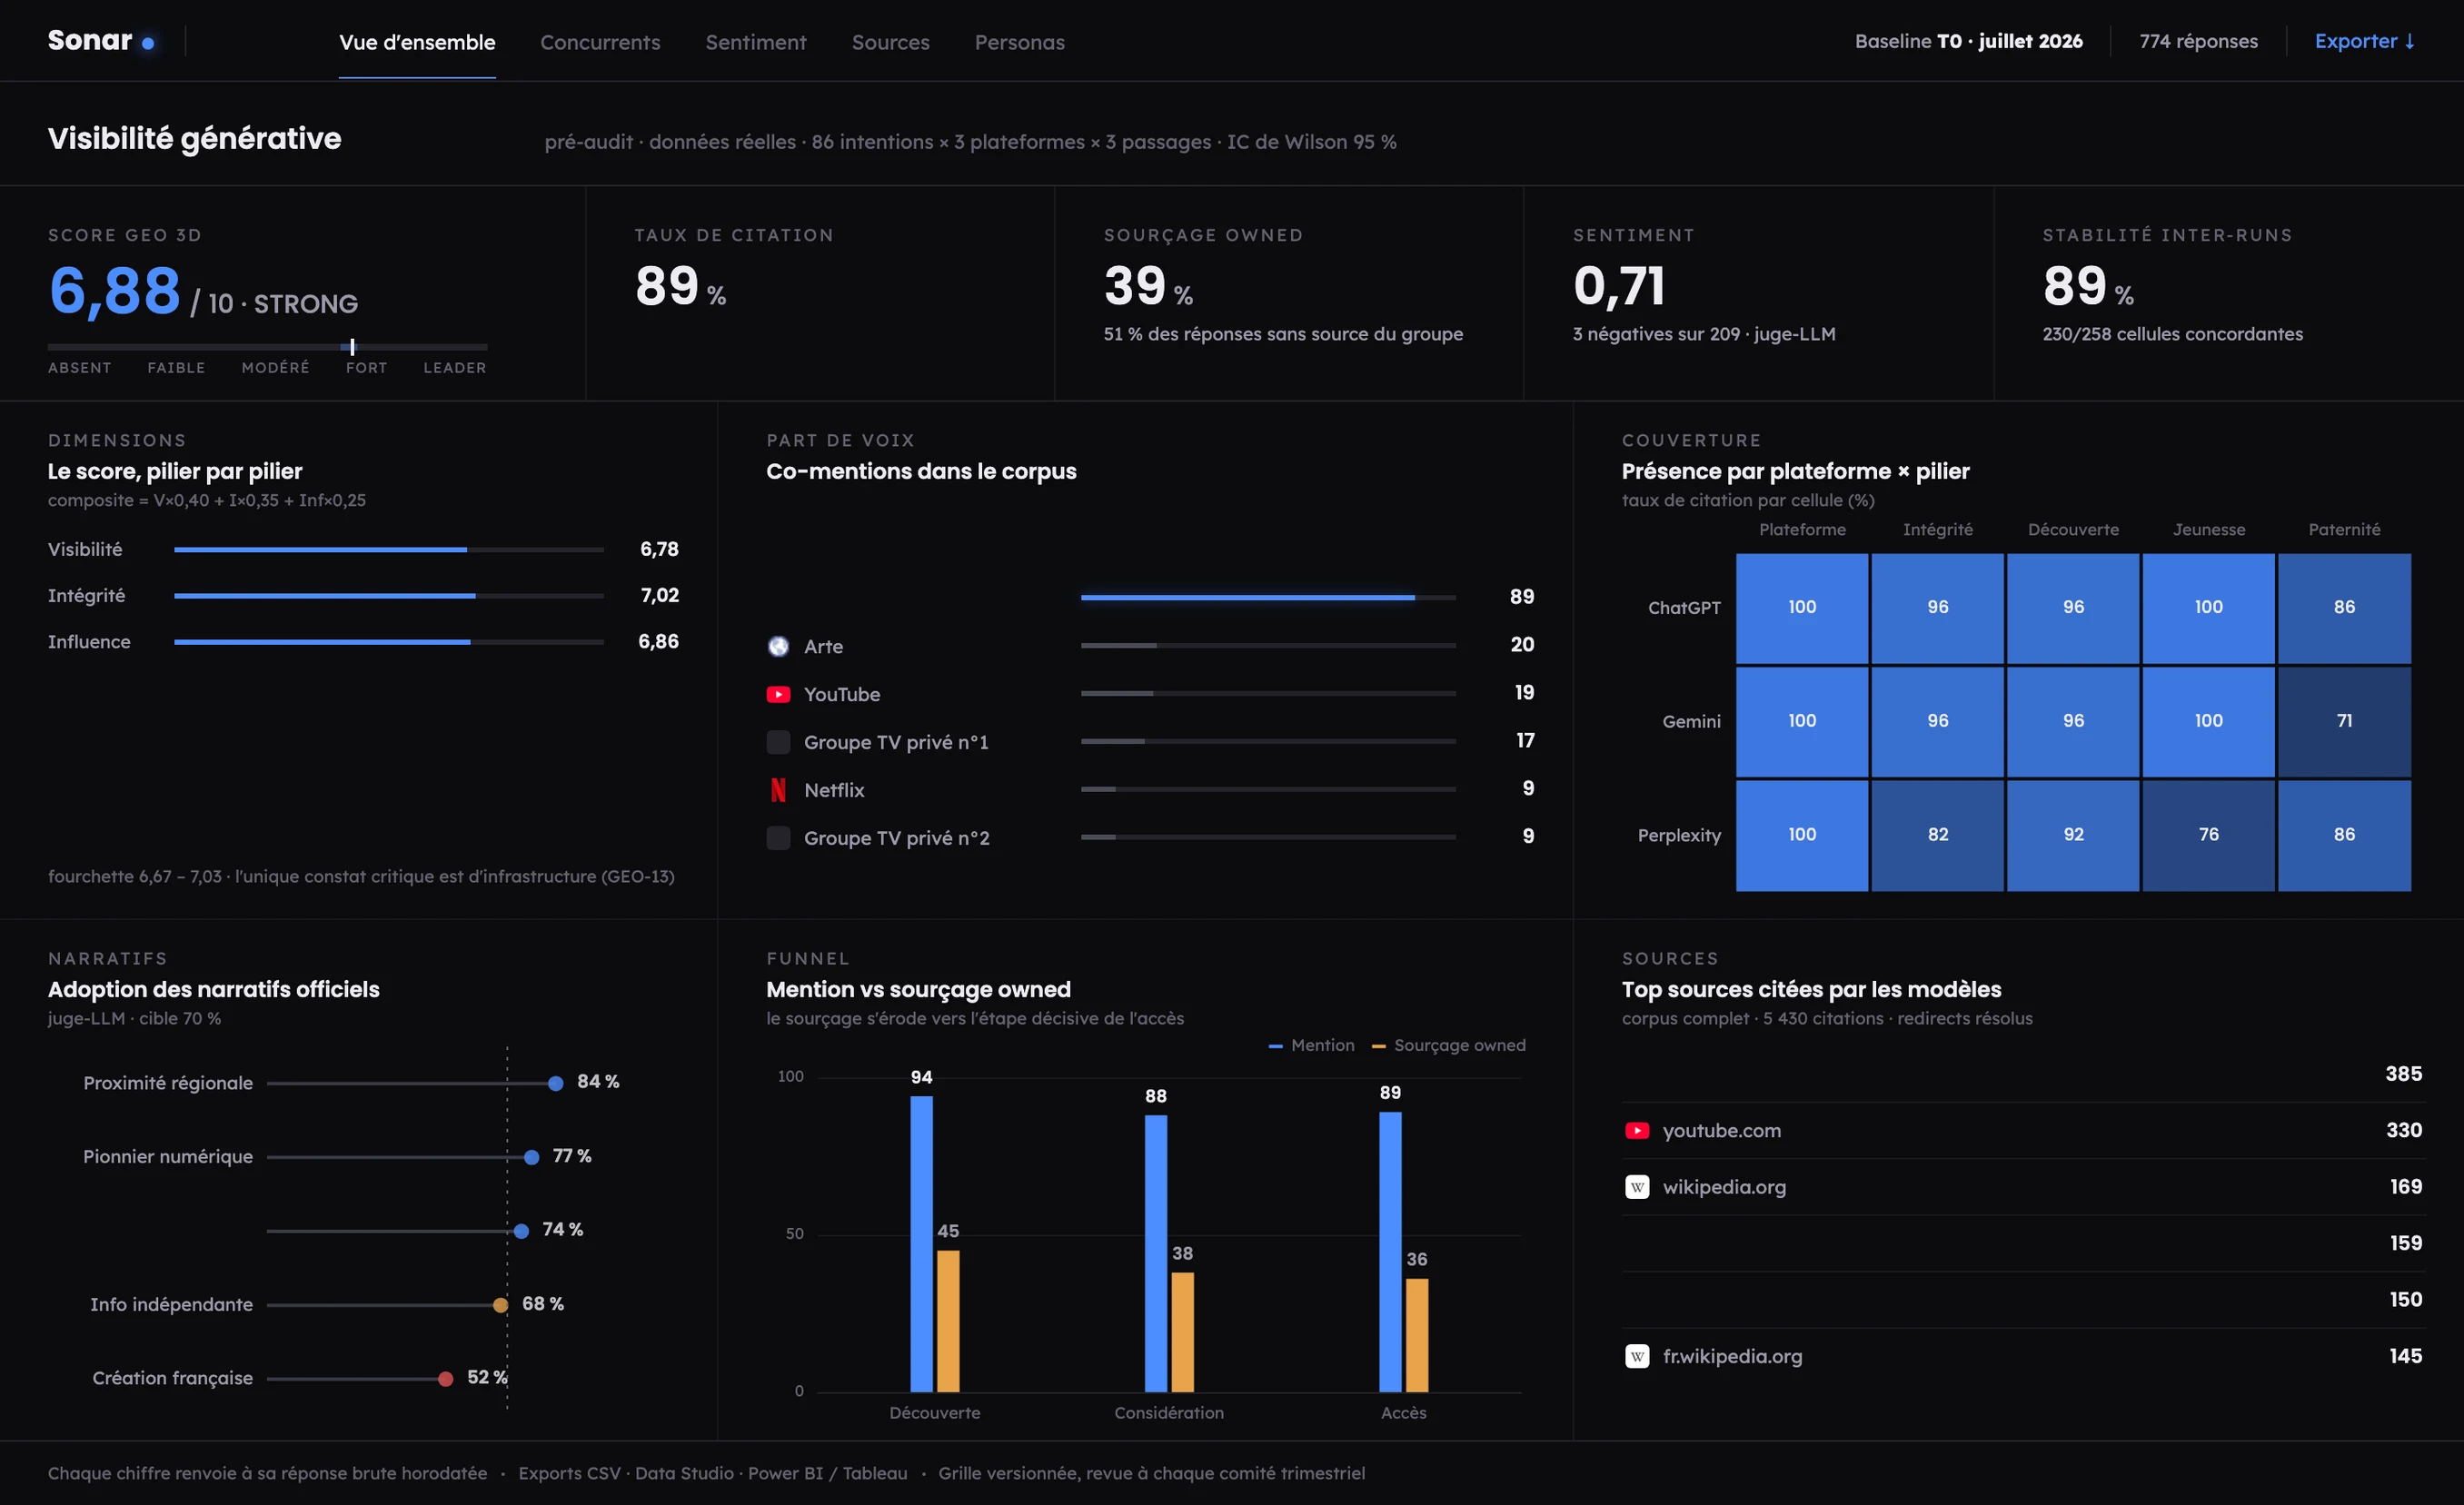The image size is (2464, 1505).
Task: Click the Découverte mention bar (94)
Action: point(921,1243)
